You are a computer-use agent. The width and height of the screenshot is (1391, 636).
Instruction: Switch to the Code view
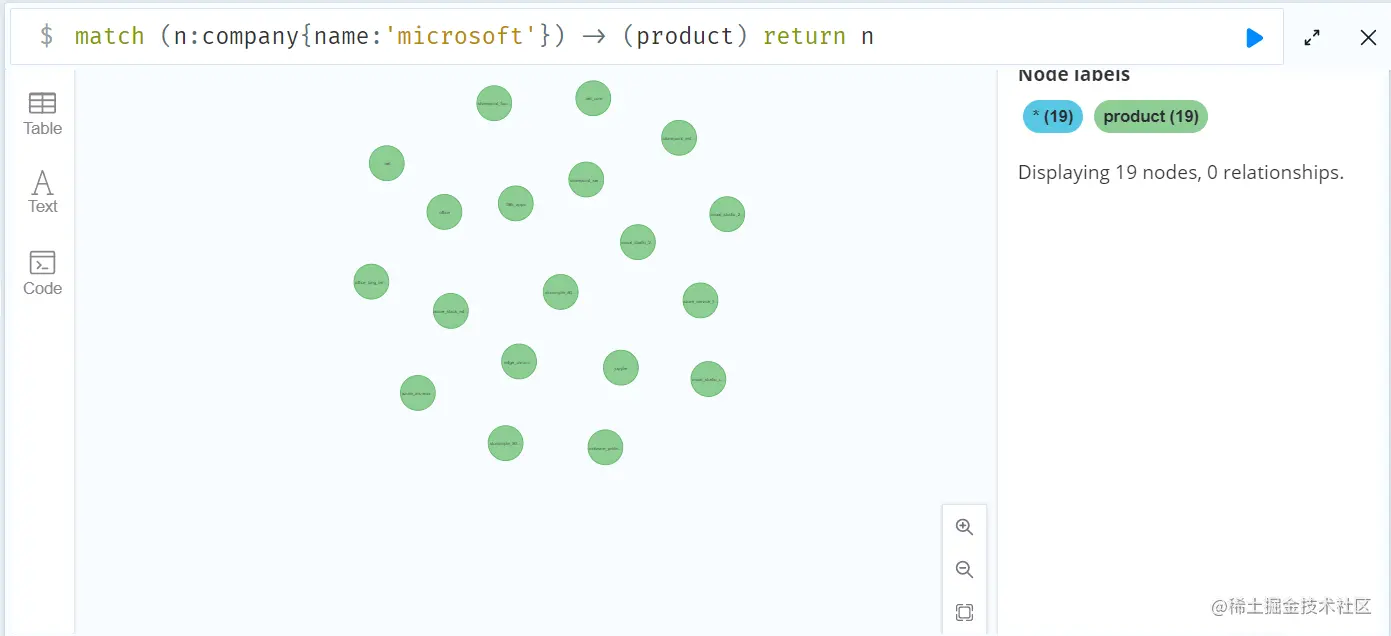tap(43, 273)
